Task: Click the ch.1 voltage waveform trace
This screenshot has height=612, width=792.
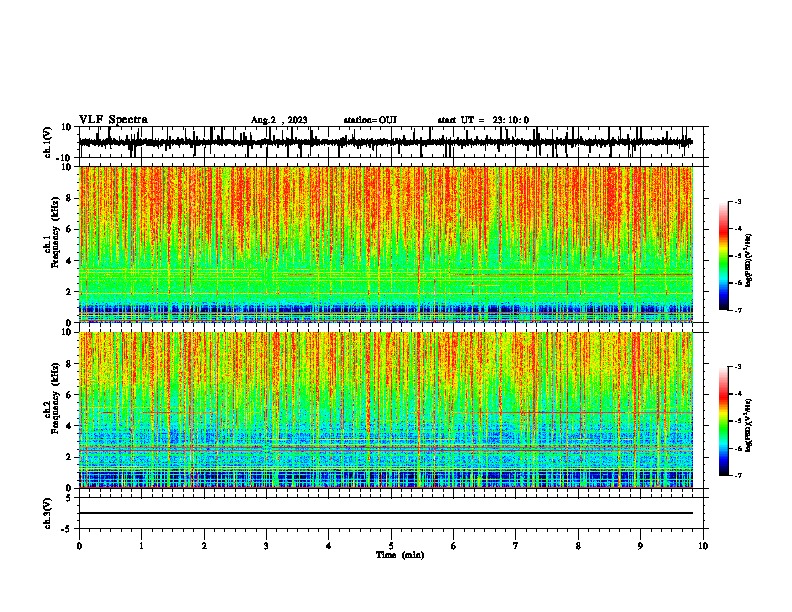Action: click(385, 142)
